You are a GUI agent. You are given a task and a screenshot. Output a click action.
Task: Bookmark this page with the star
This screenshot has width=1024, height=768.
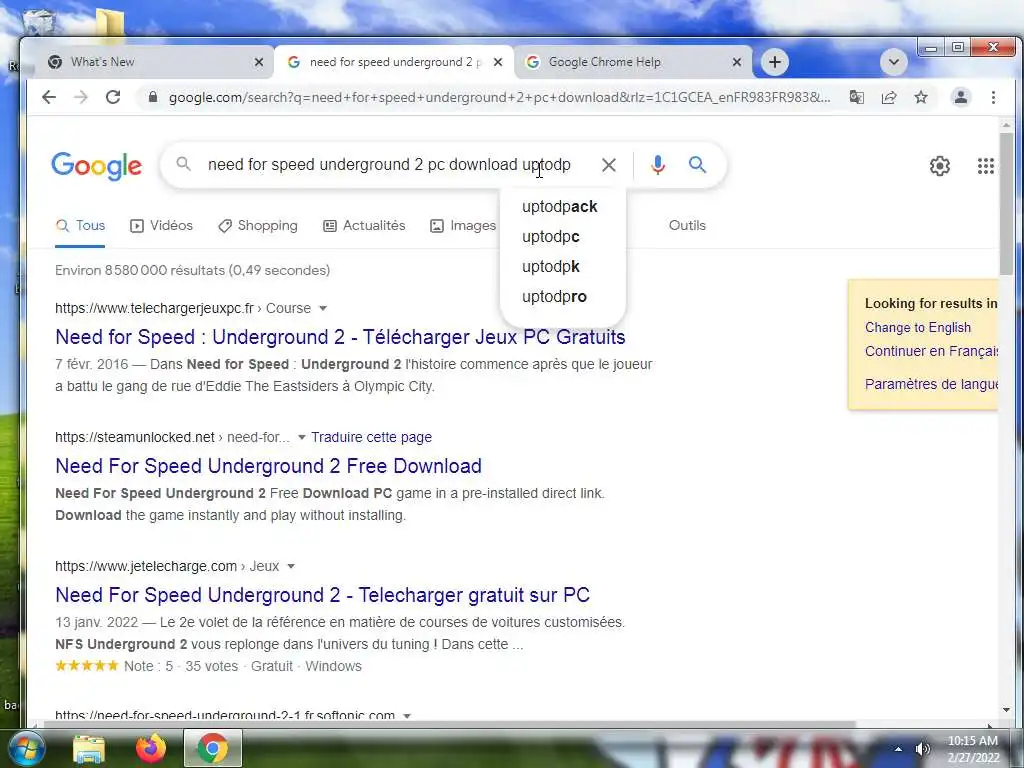click(x=921, y=97)
